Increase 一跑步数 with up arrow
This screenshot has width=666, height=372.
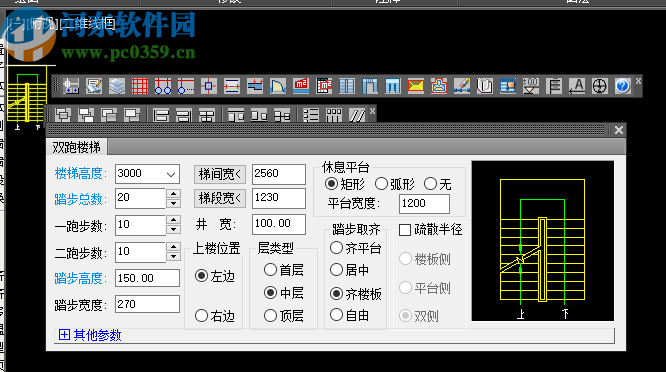(173, 220)
